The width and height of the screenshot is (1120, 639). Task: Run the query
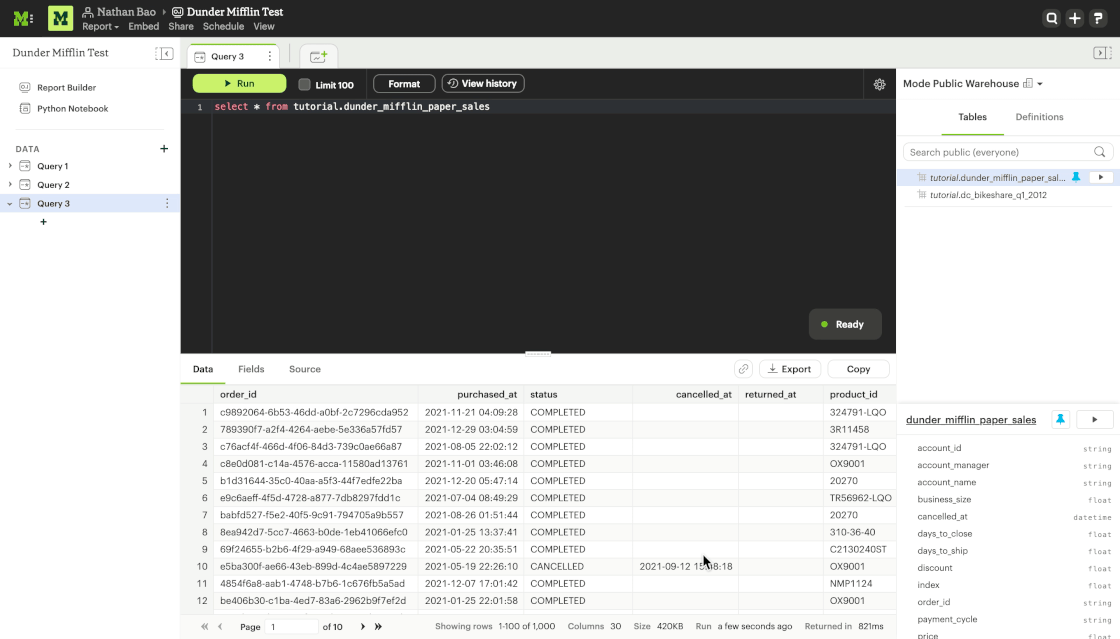(239, 84)
